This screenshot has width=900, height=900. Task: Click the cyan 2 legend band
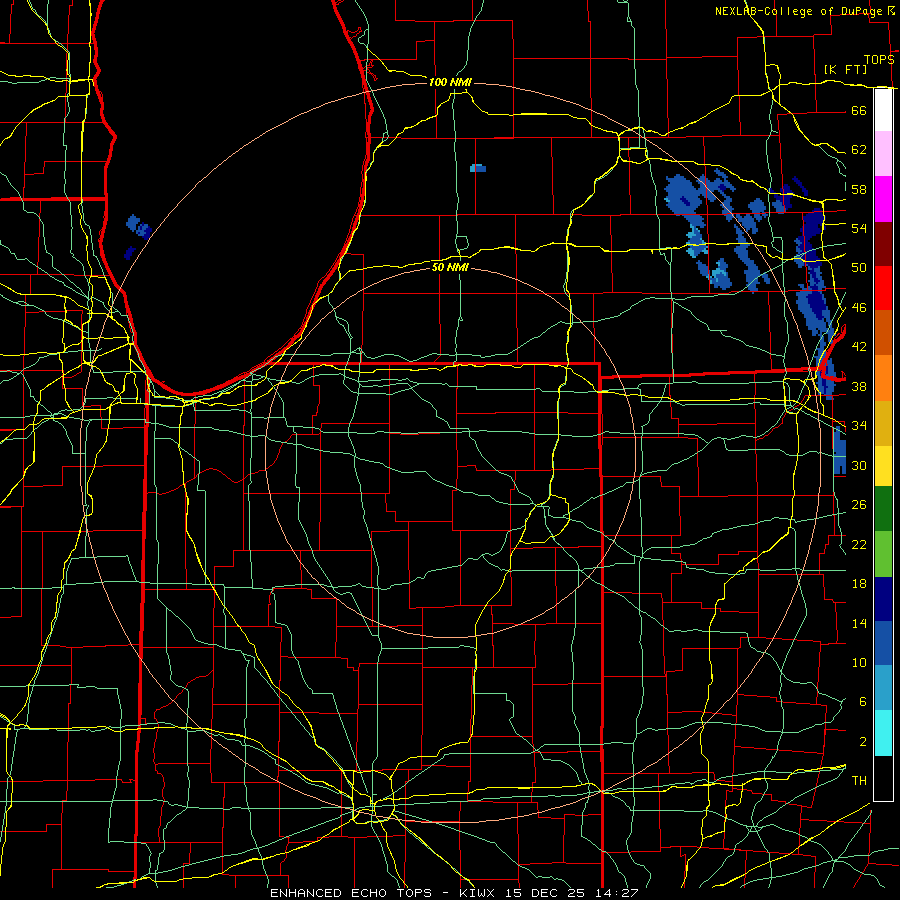(883, 733)
